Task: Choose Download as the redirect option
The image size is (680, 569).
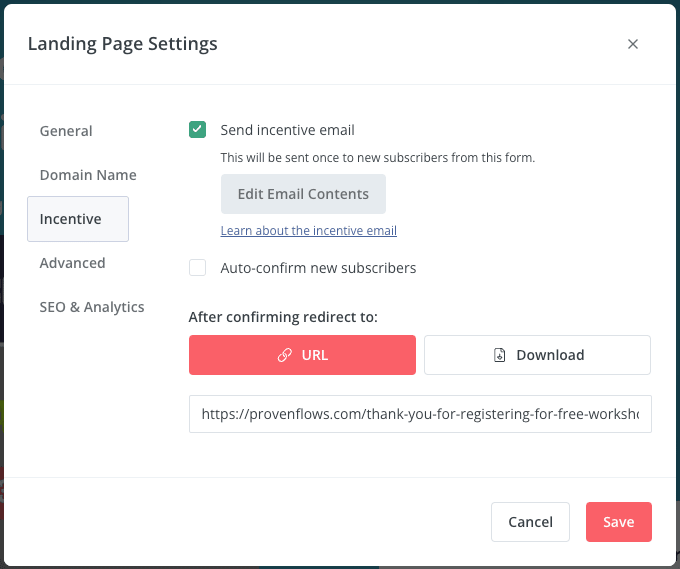Action: (x=537, y=355)
